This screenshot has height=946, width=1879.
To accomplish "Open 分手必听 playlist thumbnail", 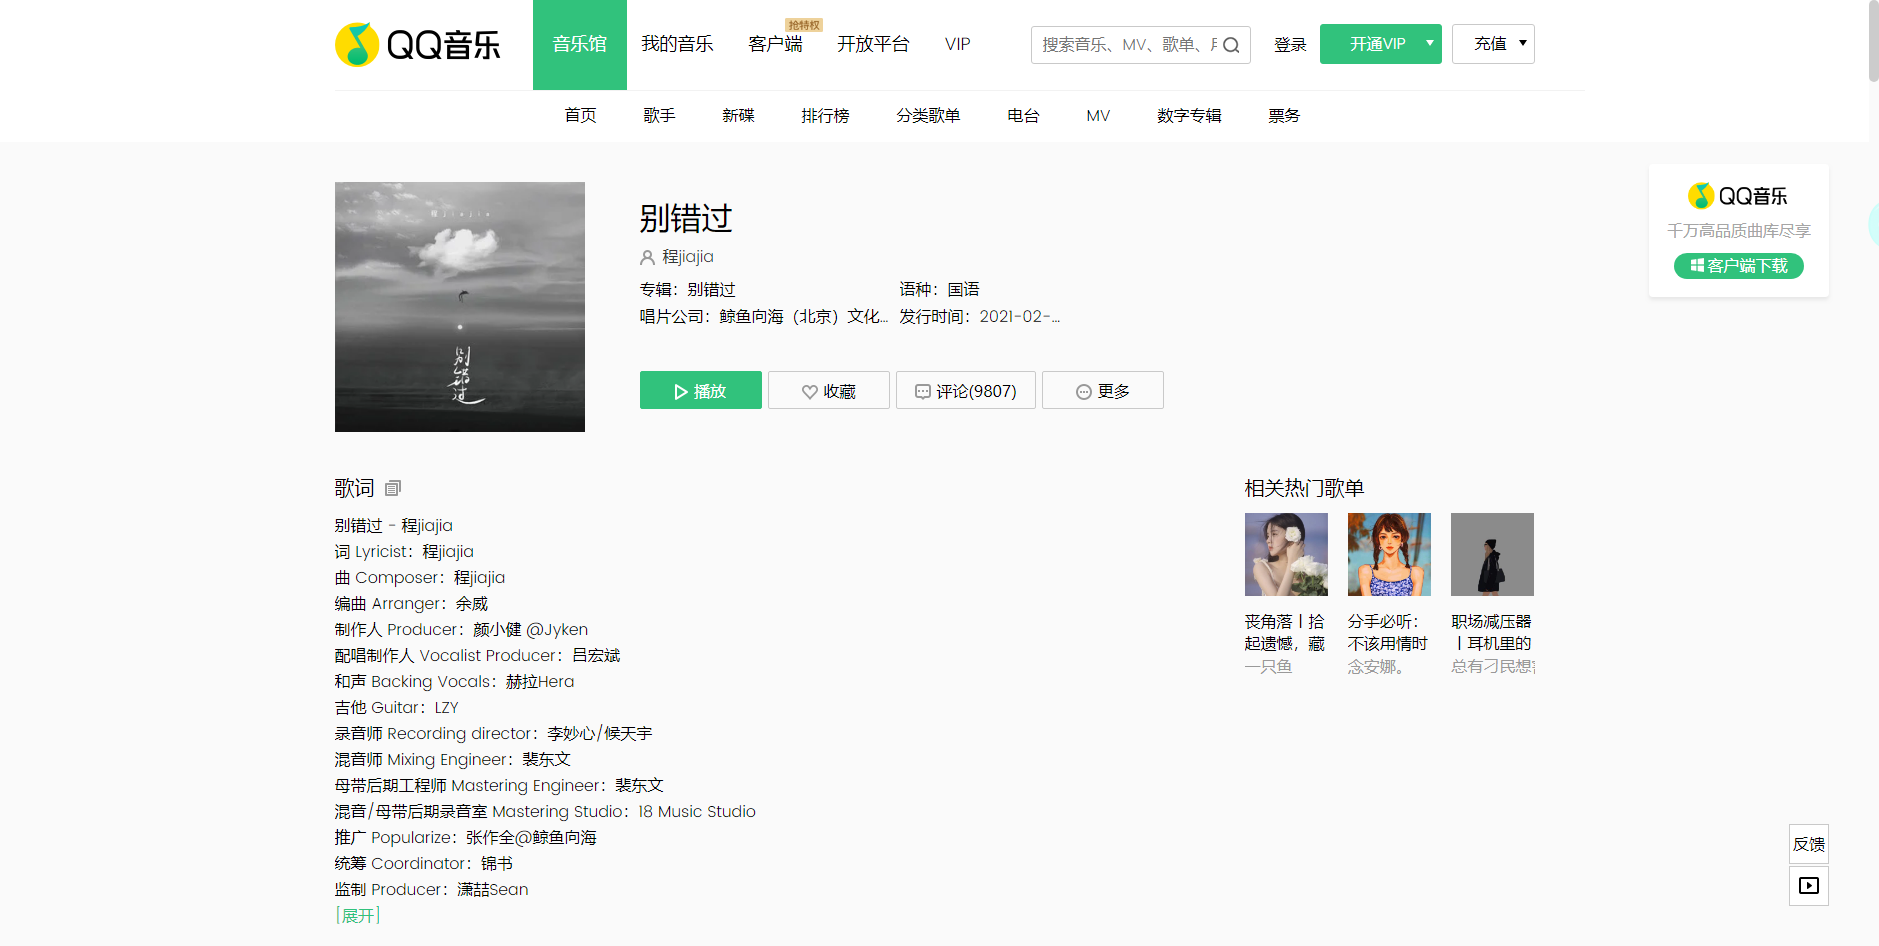I will (1389, 555).
